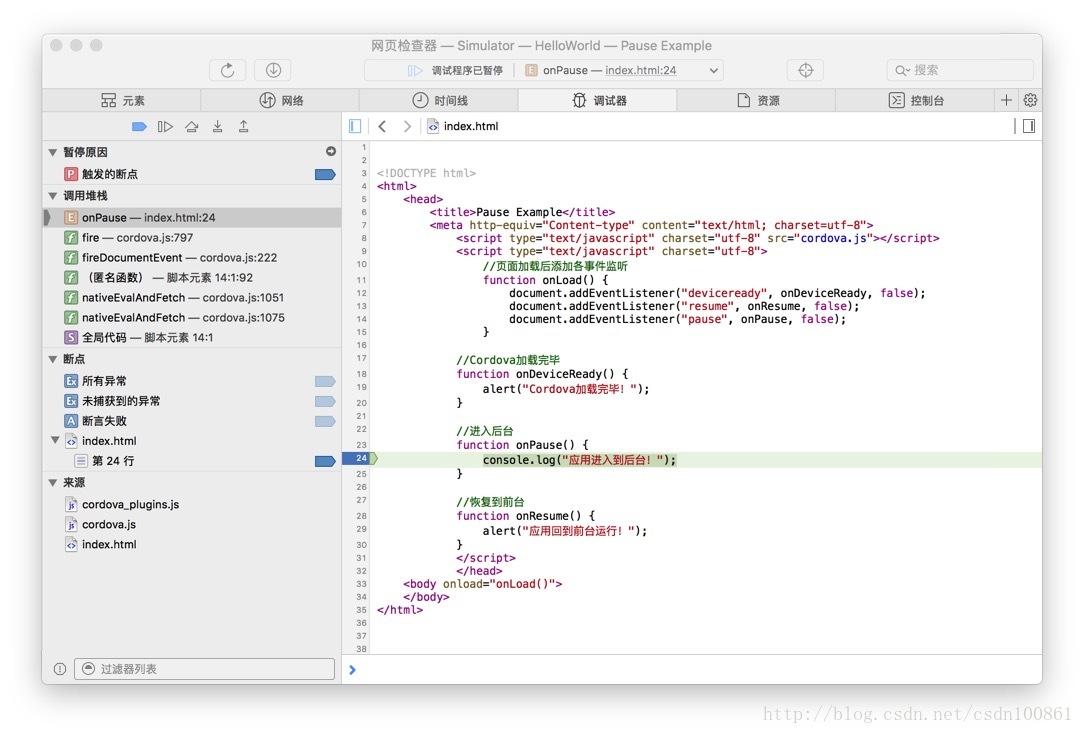This screenshot has height=734, width=1084.
Task: Reload the inspected page
Action: pyautogui.click(x=227, y=70)
